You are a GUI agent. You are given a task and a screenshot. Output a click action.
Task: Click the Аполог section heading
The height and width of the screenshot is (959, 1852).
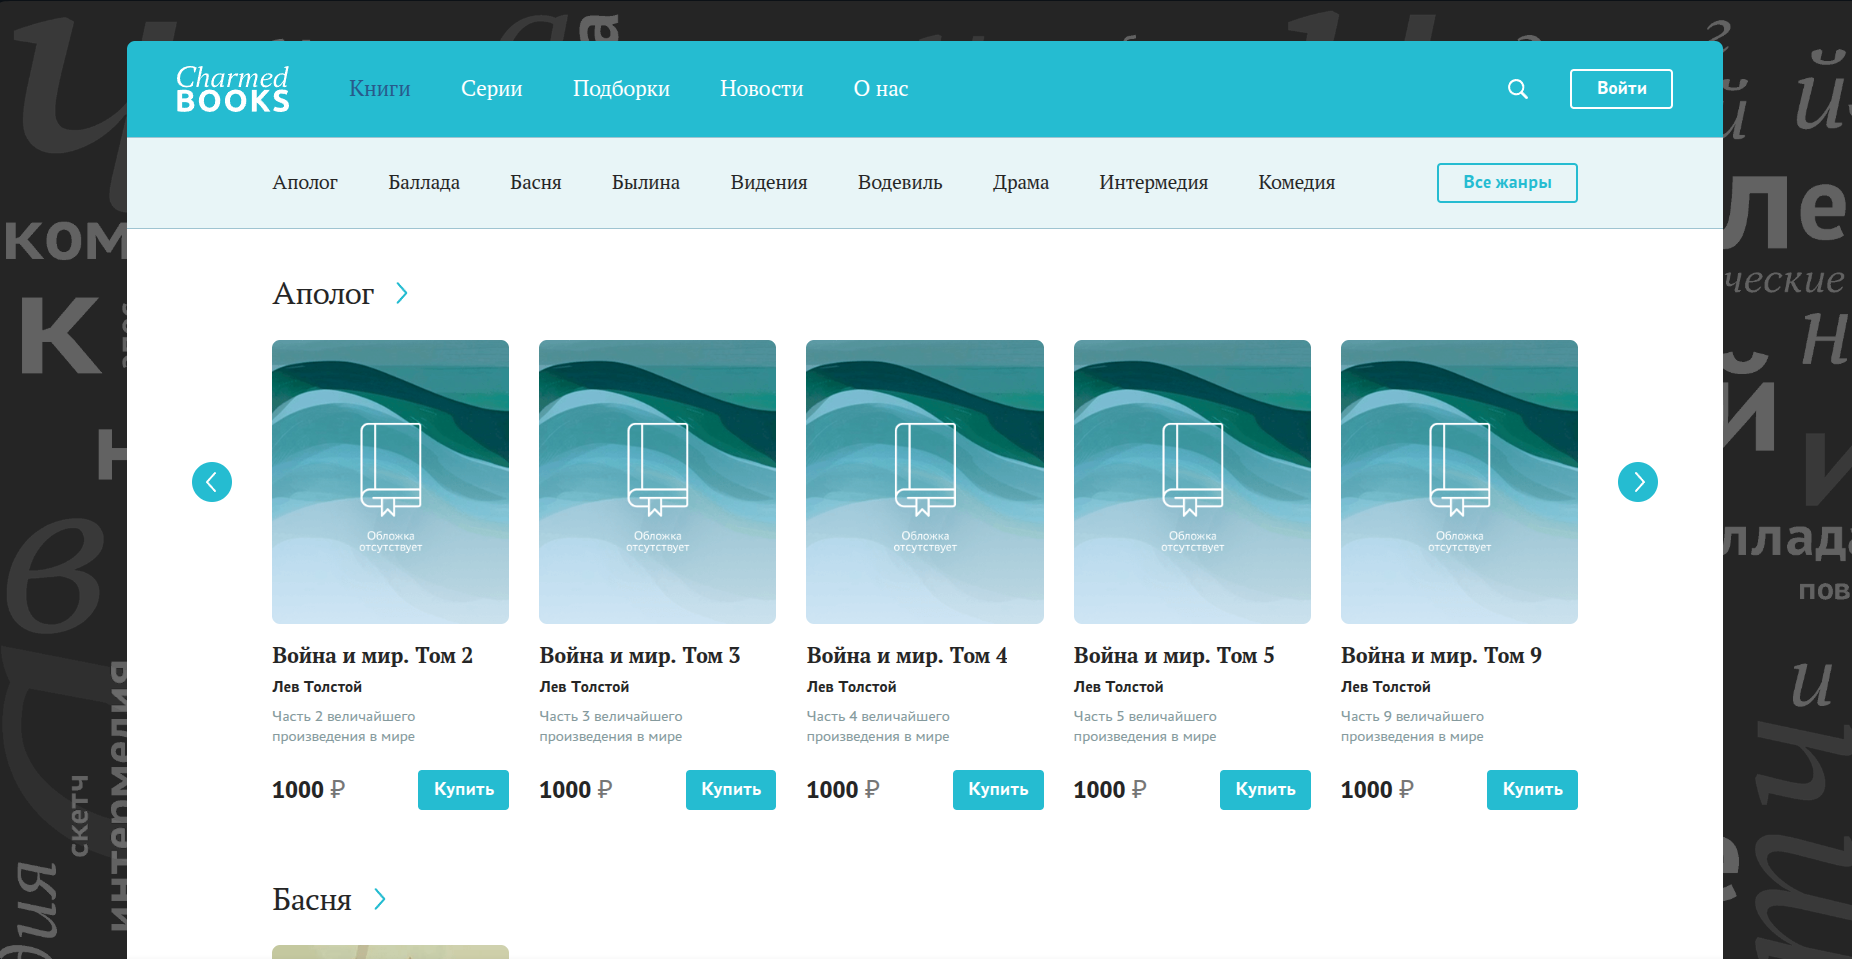tap(323, 294)
